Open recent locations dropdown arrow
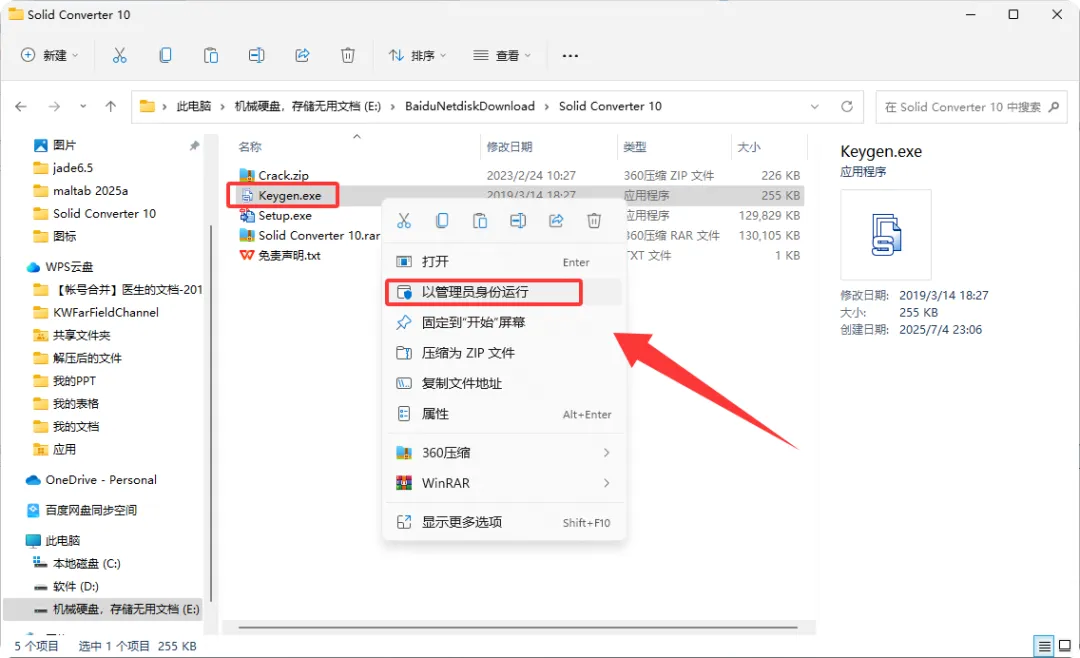The width and height of the screenshot is (1080, 658). pos(83,107)
